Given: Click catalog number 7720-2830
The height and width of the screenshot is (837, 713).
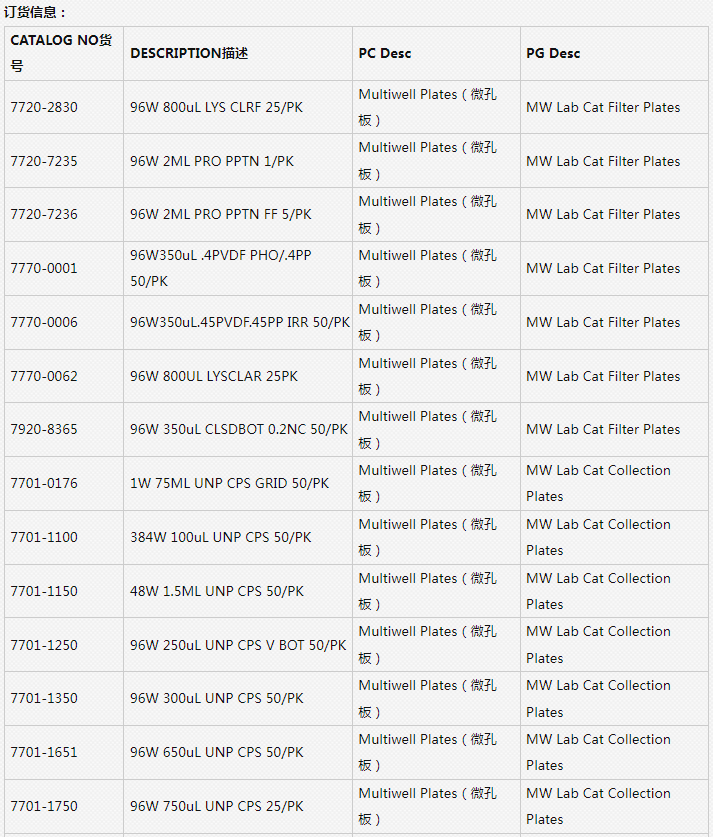Looking at the screenshot, I should tap(44, 107).
